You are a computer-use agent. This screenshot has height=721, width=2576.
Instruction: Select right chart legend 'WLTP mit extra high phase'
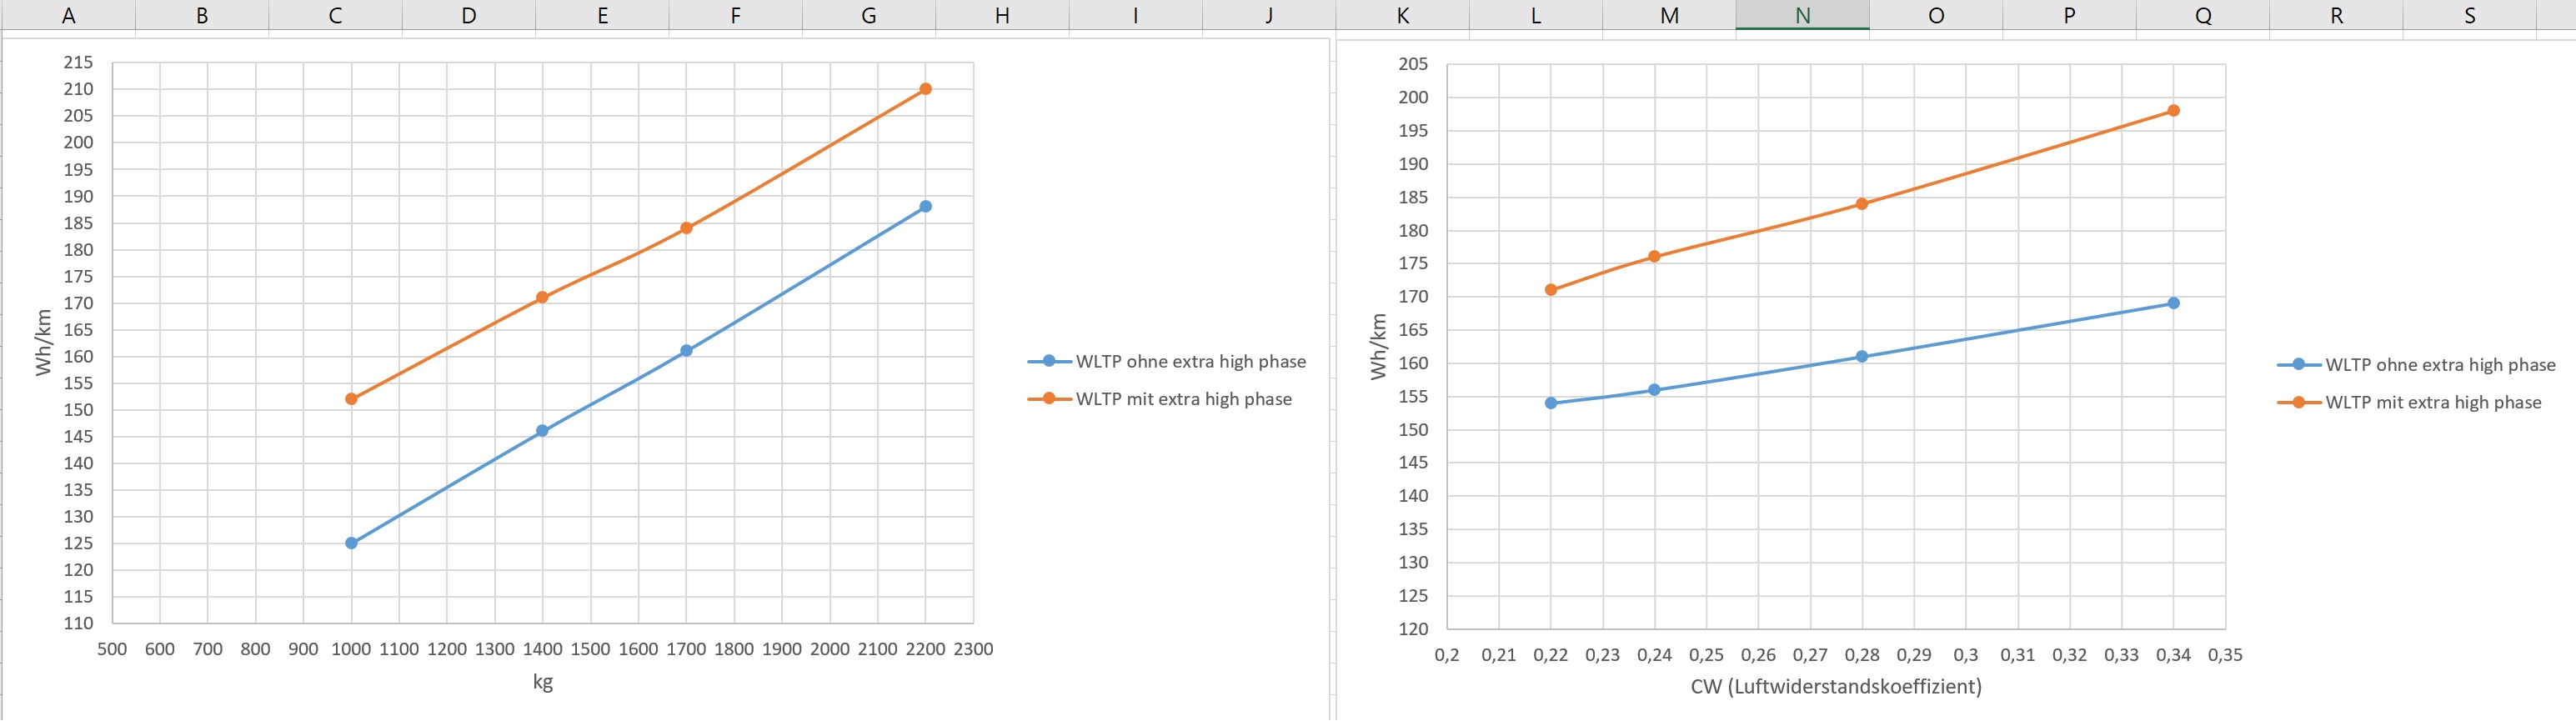(2410, 402)
